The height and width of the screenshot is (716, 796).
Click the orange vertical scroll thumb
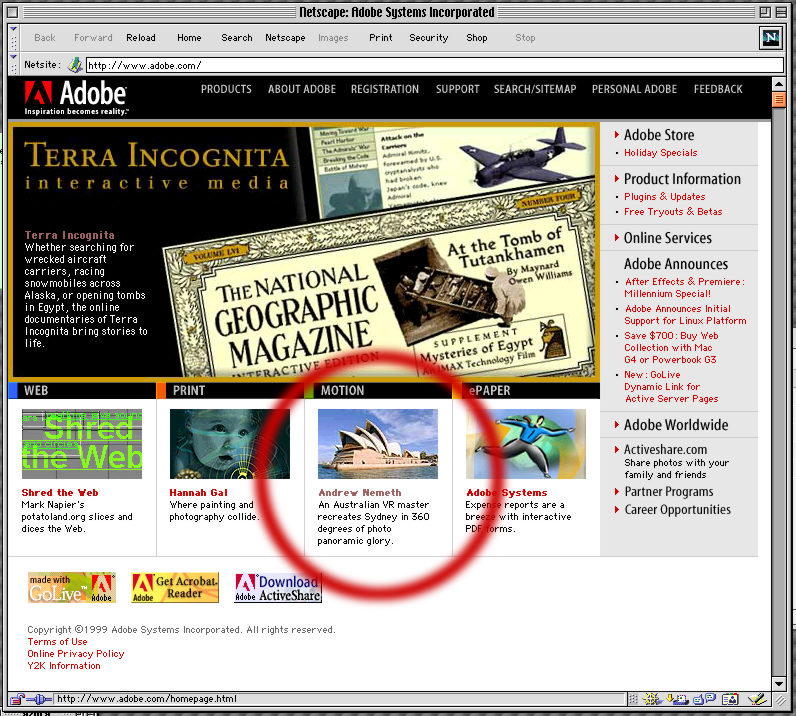click(x=779, y=99)
